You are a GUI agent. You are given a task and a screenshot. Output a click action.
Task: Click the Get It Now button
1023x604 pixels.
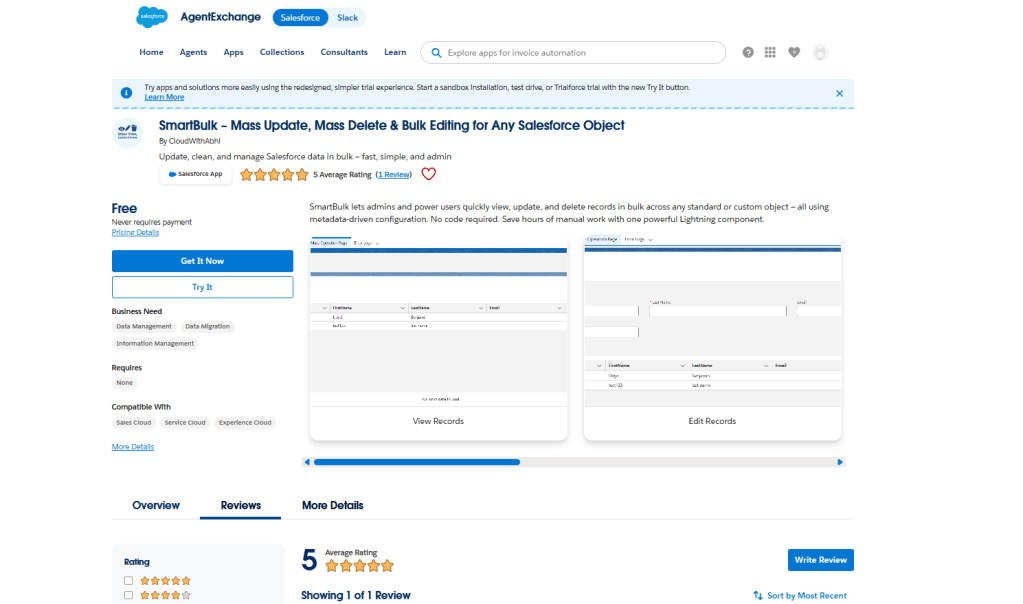click(x=202, y=261)
